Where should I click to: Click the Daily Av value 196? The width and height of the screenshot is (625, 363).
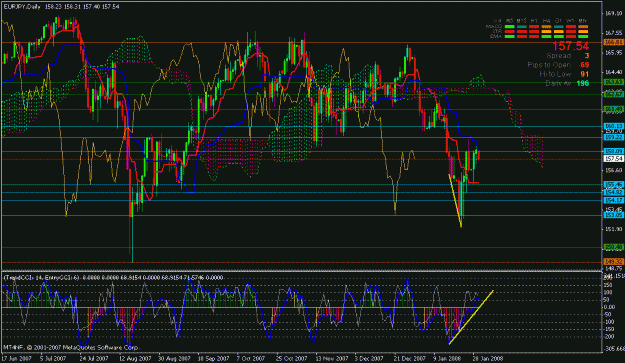coord(583,83)
